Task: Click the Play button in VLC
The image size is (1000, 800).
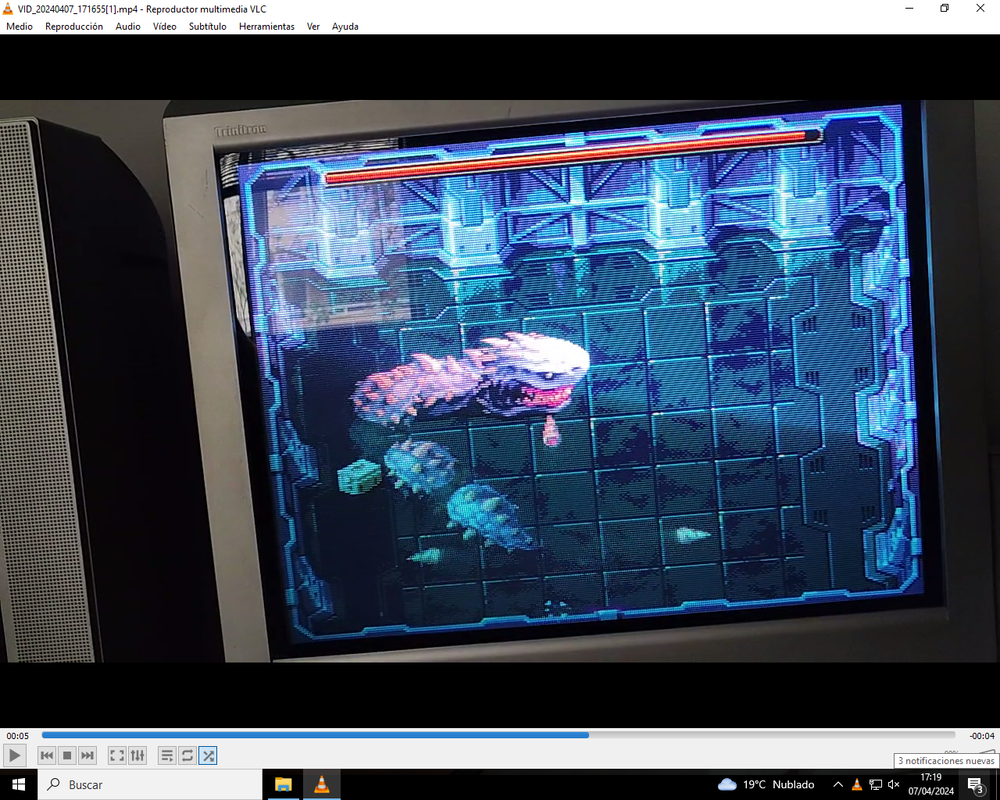Action: click(x=14, y=756)
